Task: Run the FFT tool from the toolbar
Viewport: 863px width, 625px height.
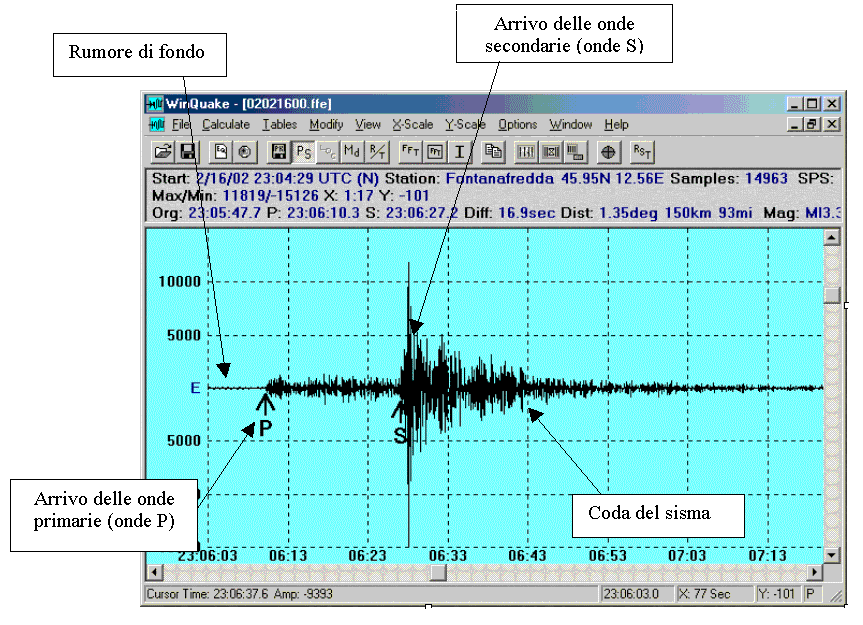Action: 410,151
